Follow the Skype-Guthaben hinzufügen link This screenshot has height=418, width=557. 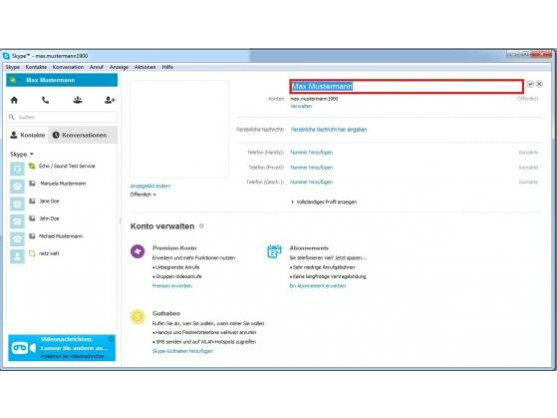click(x=183, y=351)
